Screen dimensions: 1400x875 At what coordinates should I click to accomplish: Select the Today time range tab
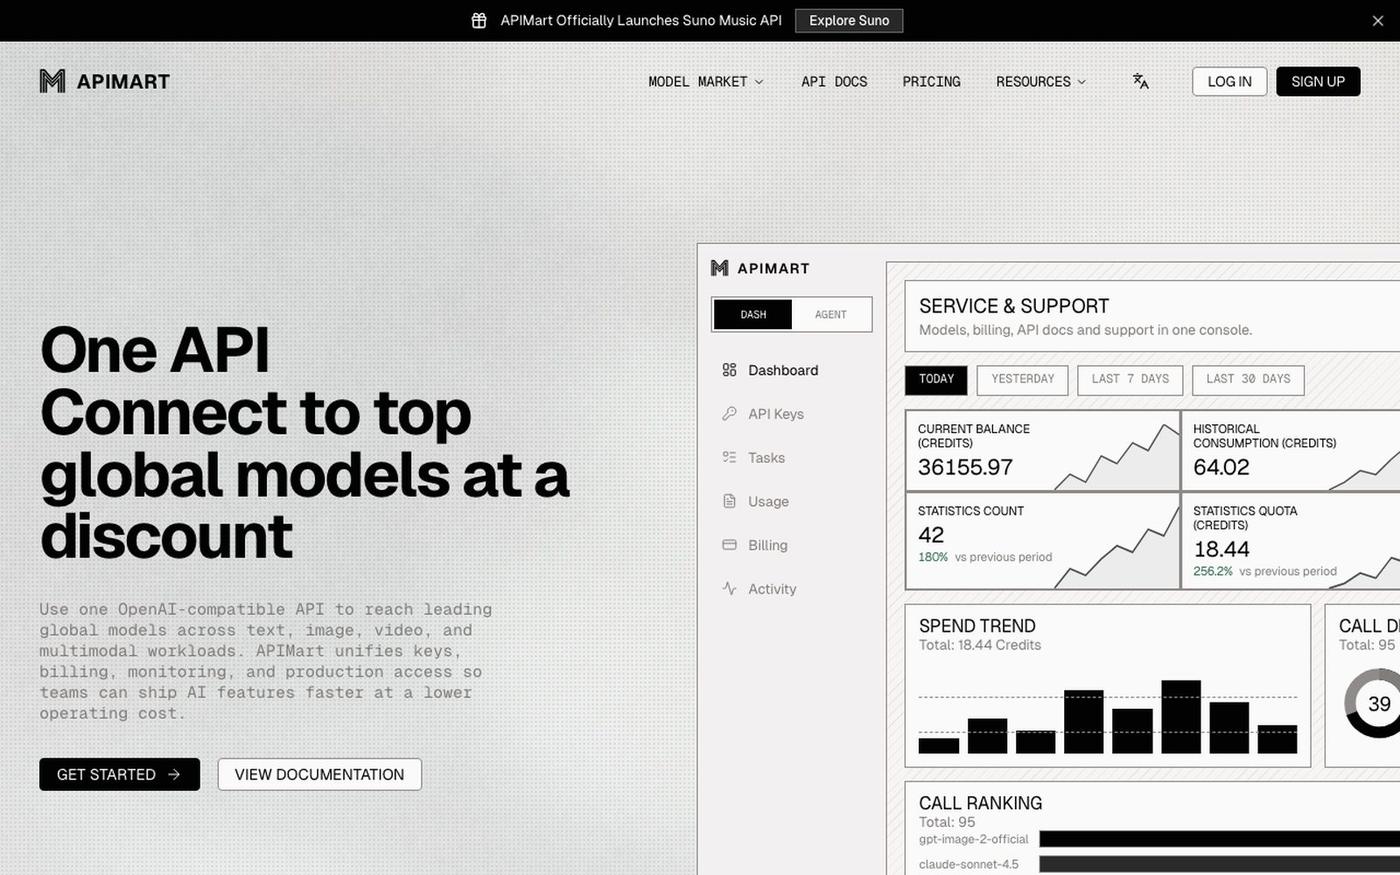tap(936, 379)
